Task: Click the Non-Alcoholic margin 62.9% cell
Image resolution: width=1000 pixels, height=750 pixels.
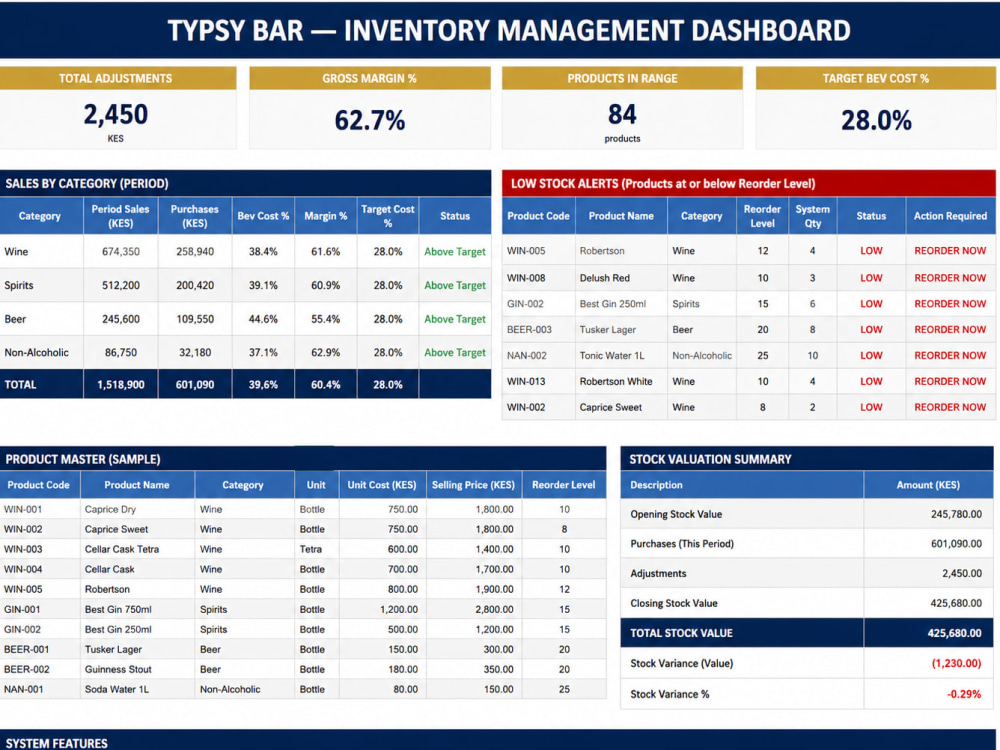Action: tap(325, 353)
